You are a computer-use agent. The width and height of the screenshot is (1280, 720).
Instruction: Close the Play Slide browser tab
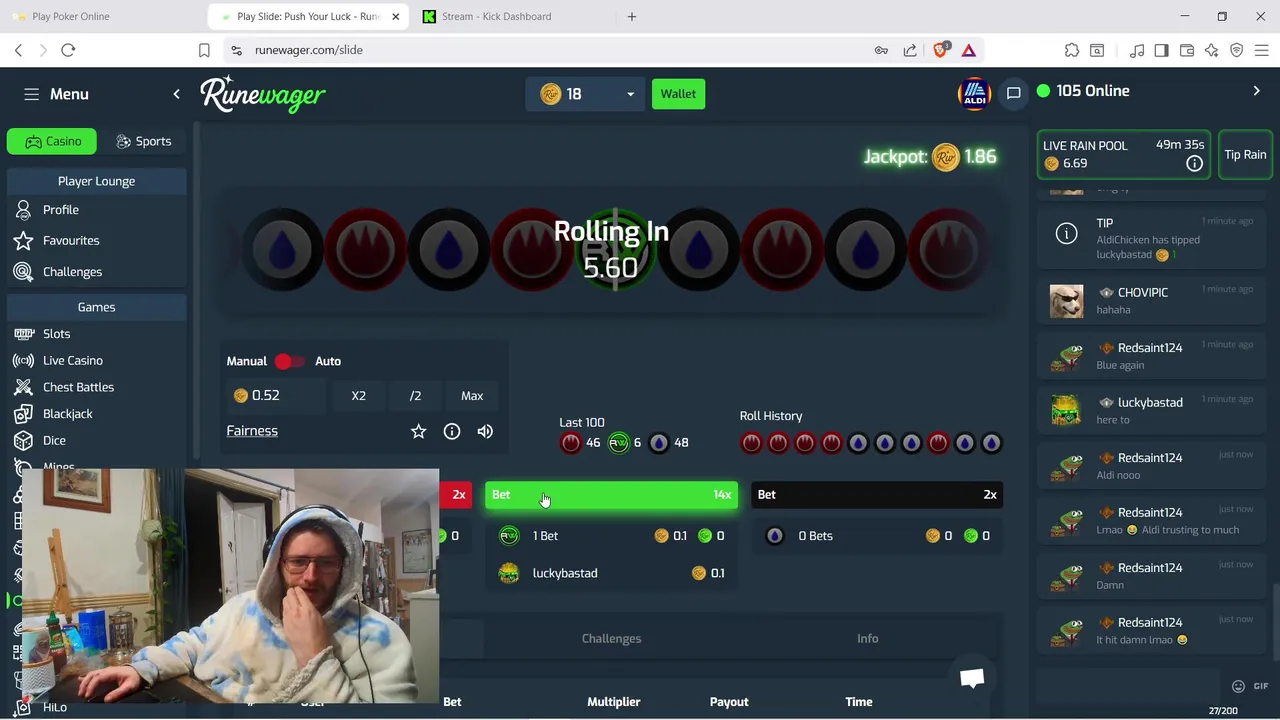coord(395,17)
